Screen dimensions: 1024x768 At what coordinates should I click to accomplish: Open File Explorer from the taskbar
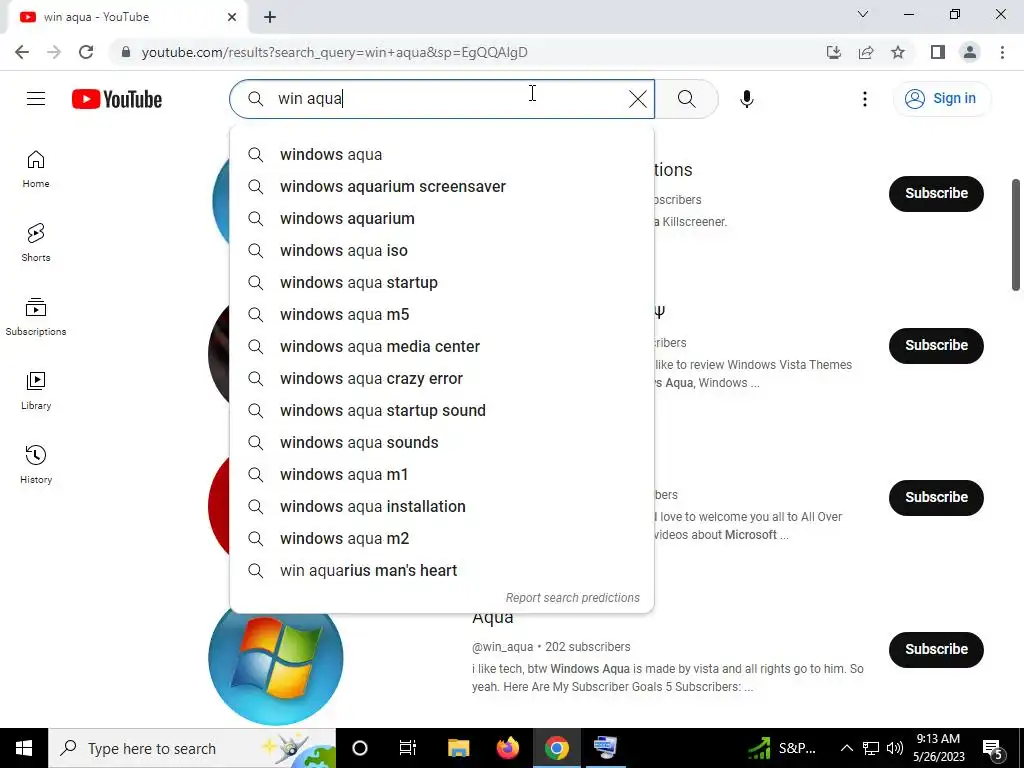[458, 748]
